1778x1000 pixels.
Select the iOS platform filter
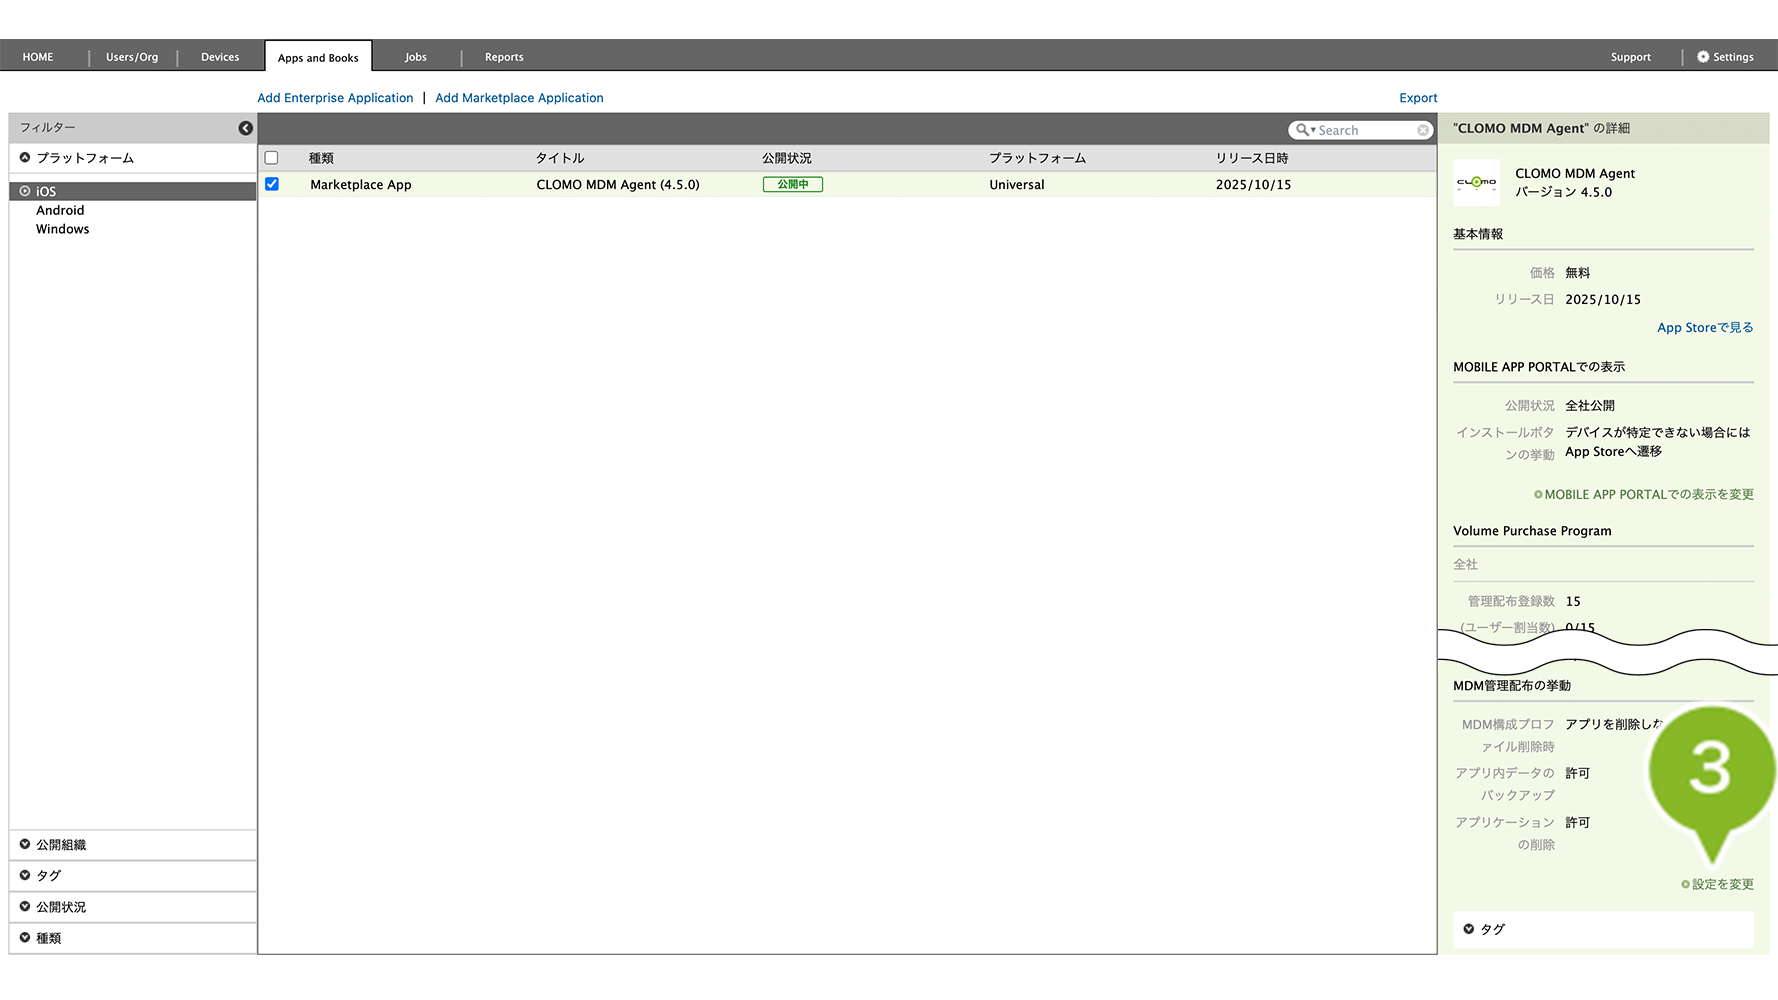coord(46,191)
